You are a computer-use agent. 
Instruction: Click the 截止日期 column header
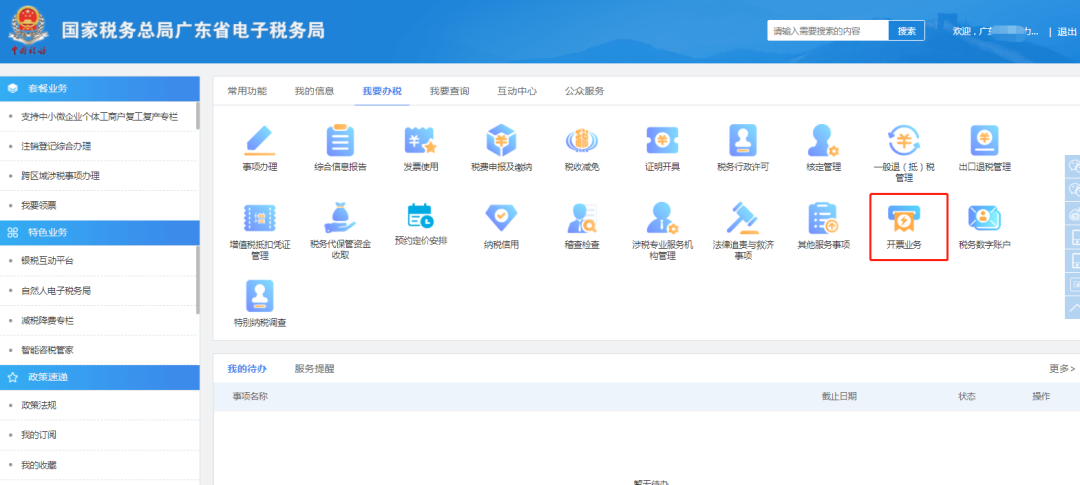pyautogui.click(x=840, y=397)
